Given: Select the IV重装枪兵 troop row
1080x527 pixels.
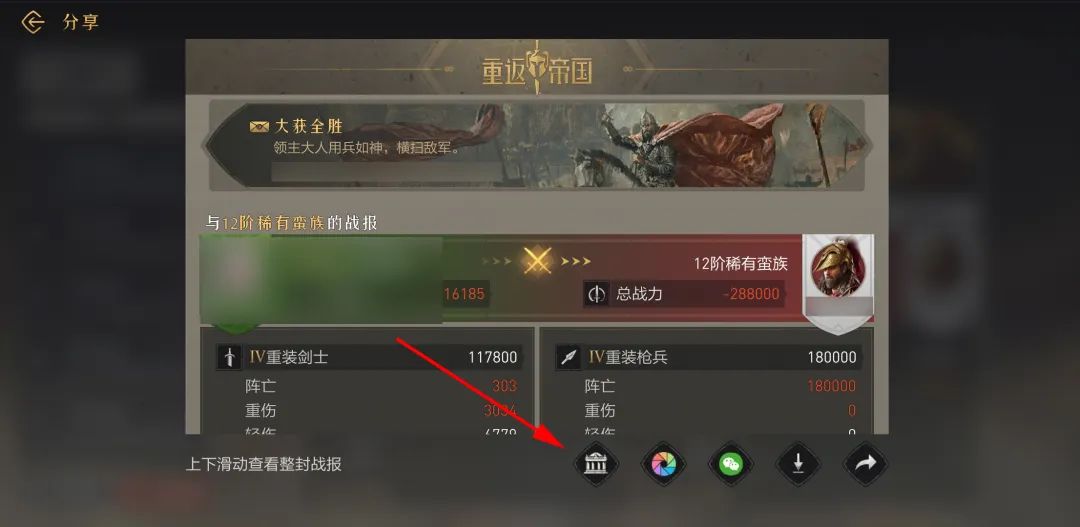Looking at the screenshot, I should pos(707,357).
